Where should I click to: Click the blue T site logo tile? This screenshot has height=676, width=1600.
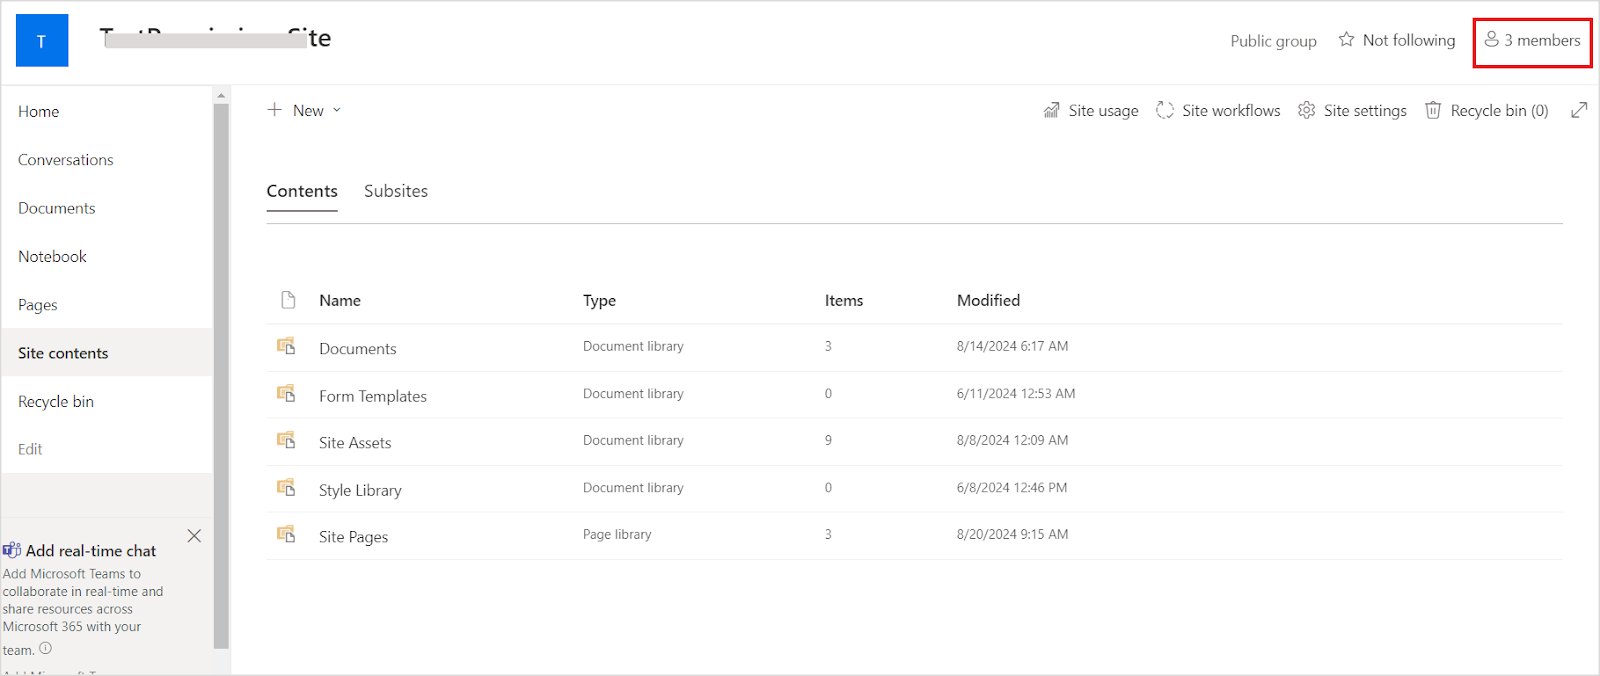pyautogui.click(x=42, y=41)
